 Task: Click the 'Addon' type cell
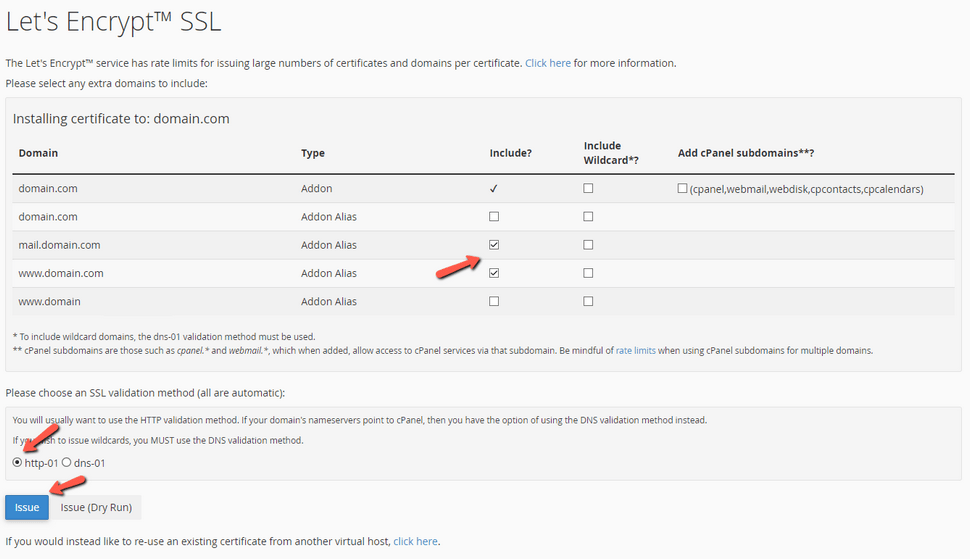tap(317, 188)
